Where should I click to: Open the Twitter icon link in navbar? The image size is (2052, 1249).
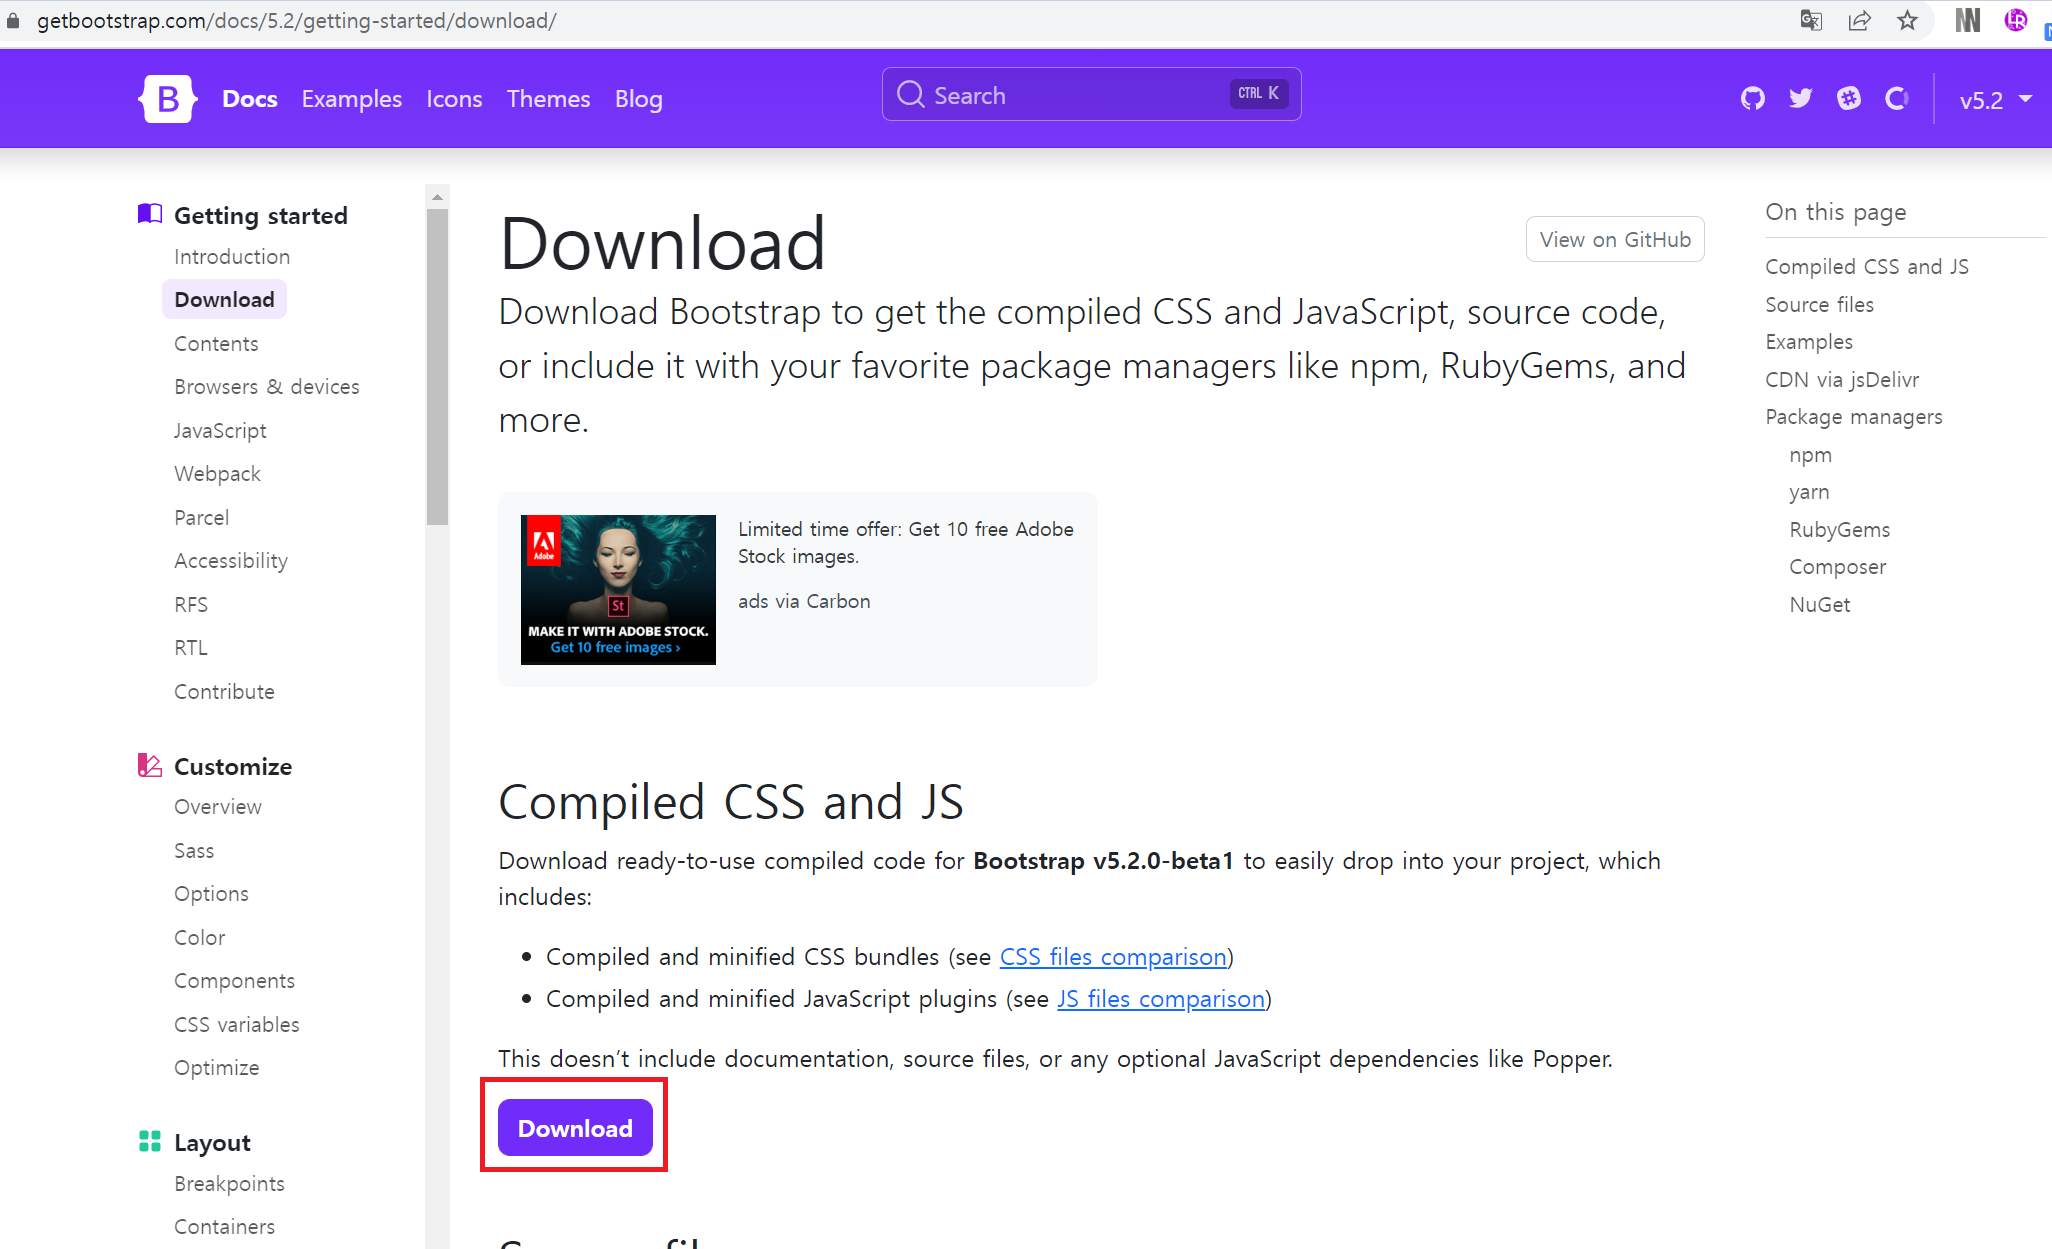1800,98
